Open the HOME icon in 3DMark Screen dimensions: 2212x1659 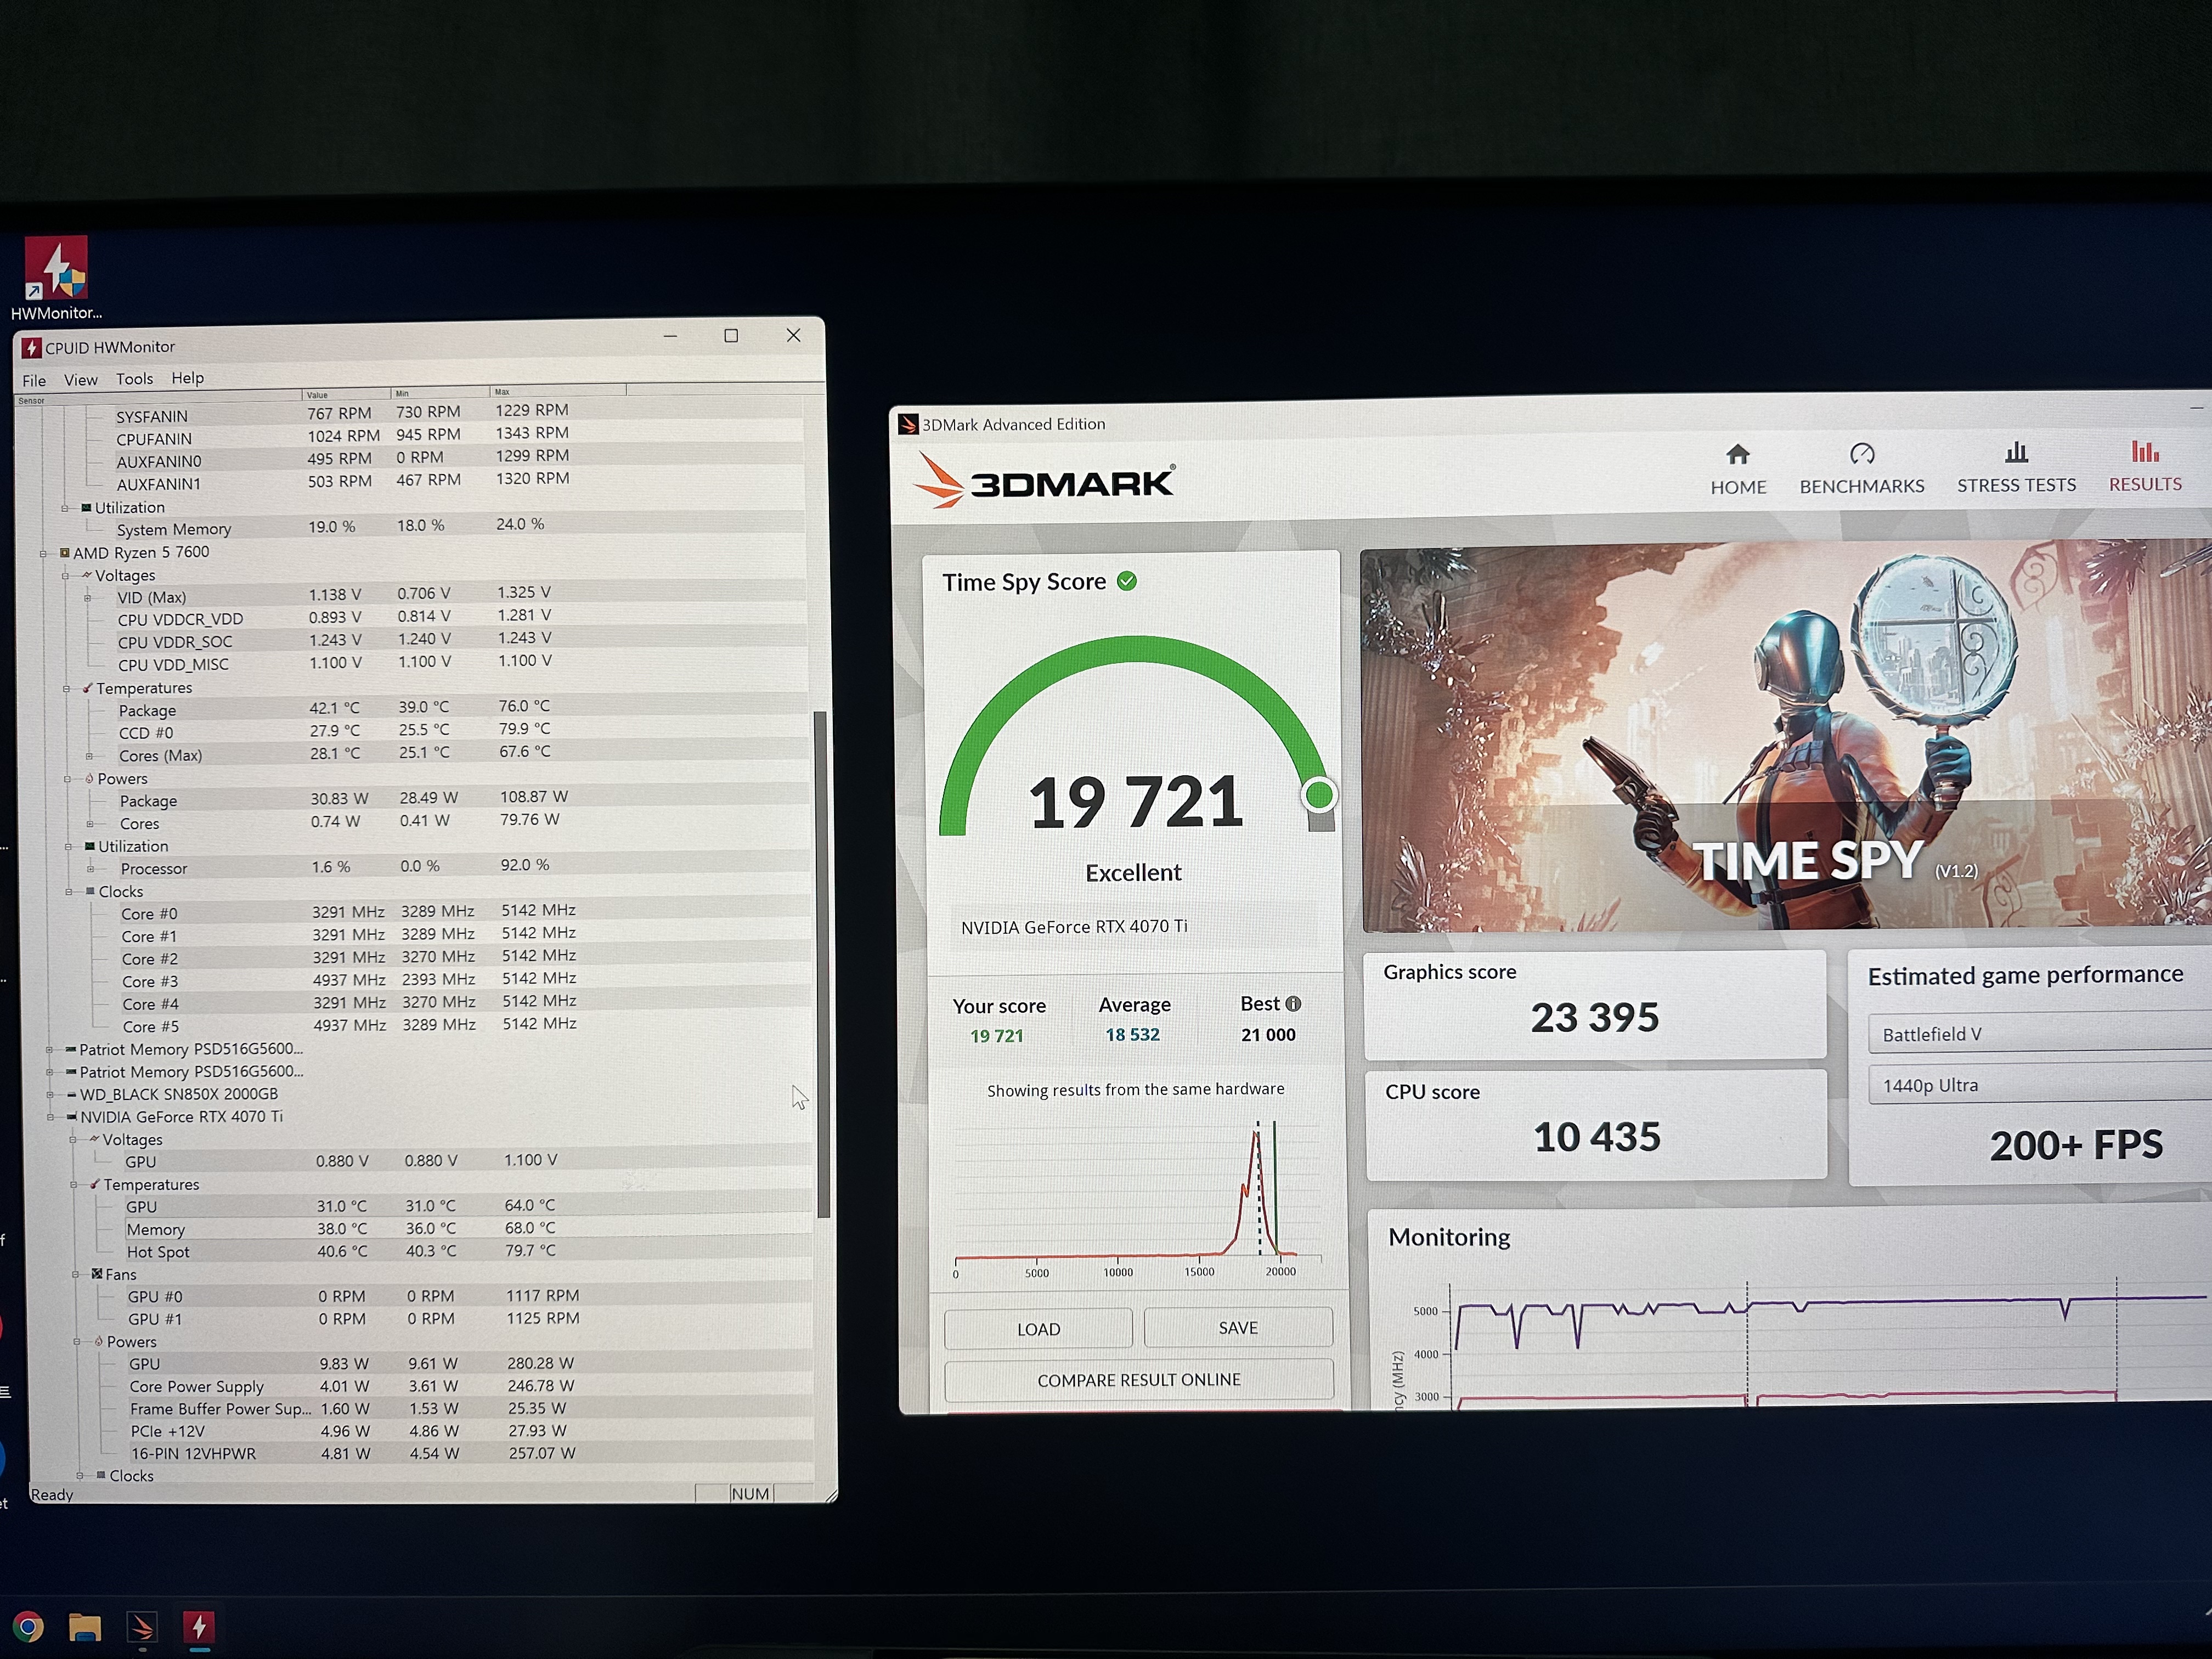1737,455
